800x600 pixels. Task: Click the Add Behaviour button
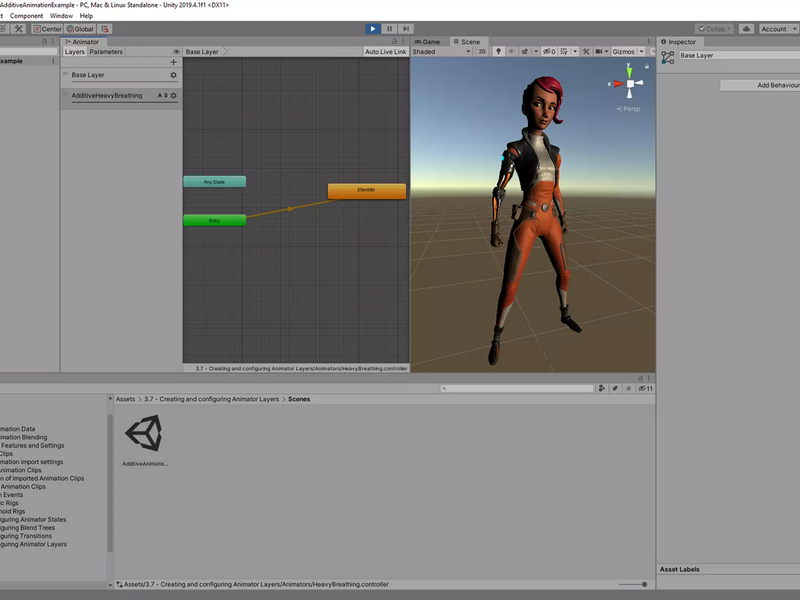[760, 85]
